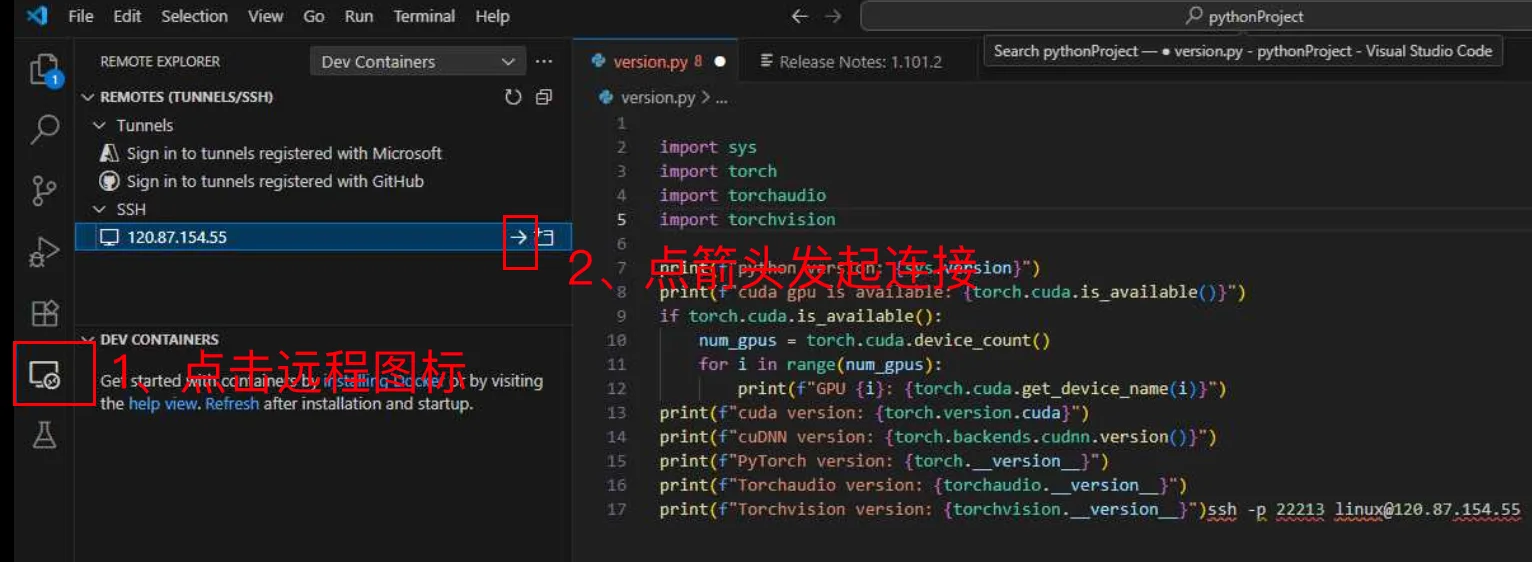Click the Torchaudio version print line
1532x562 pixels.
[923, 485]
